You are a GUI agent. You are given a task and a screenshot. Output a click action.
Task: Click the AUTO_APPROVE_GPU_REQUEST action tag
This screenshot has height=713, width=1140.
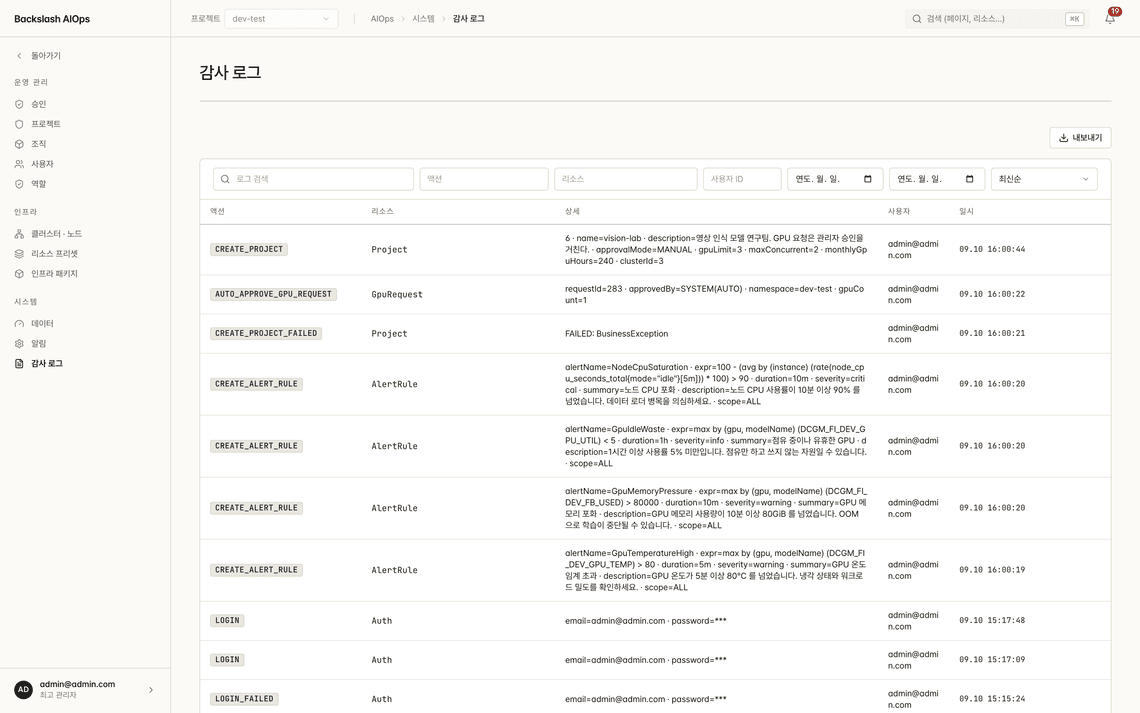[x=273, y=294]
